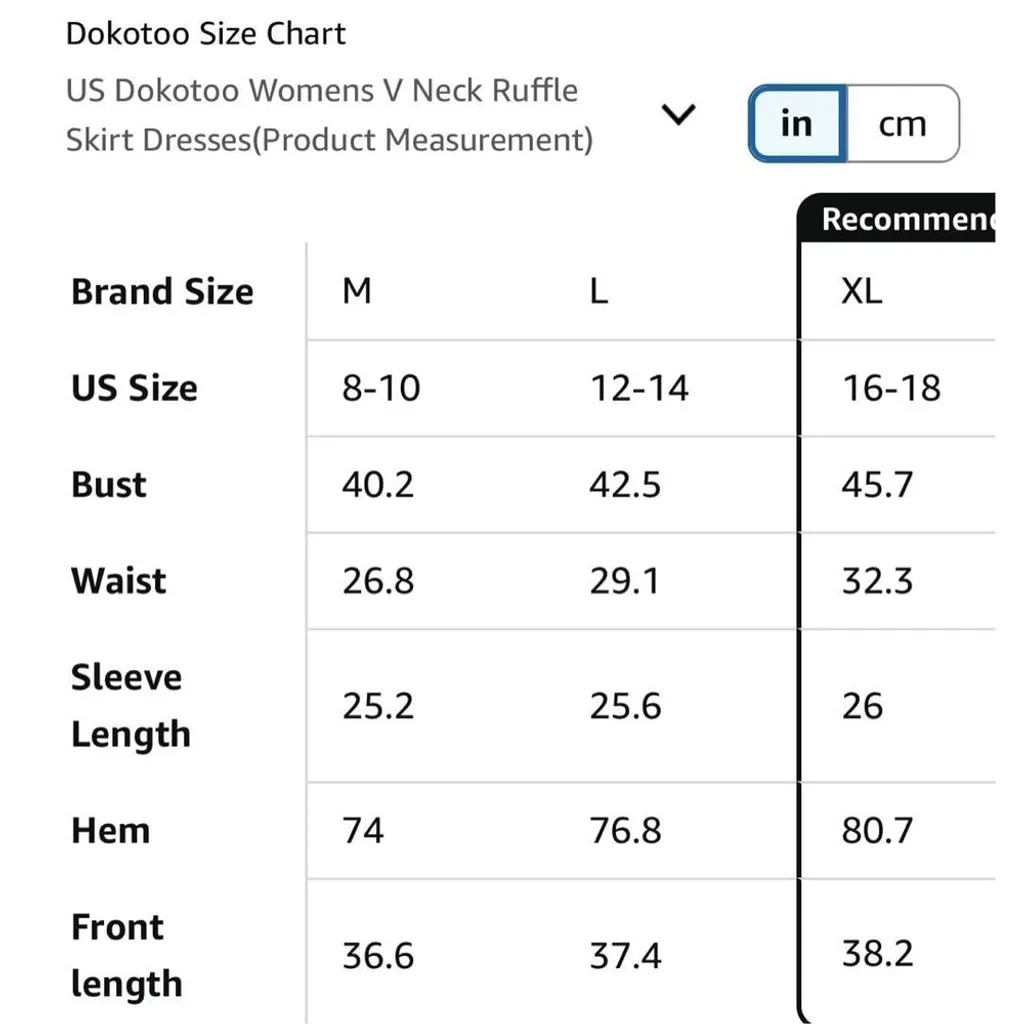1024x1024 pixels.
Task: Click the Hem row label
Action: (x=110, y=830)
